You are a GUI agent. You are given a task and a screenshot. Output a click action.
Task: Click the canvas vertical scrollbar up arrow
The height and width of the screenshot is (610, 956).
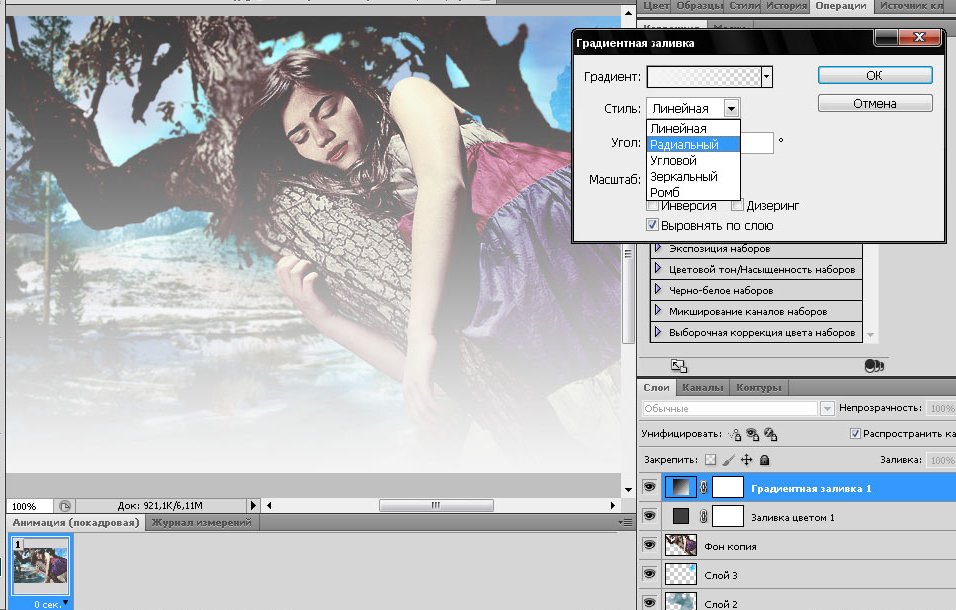pyautogui.click(x=628, y=12)
